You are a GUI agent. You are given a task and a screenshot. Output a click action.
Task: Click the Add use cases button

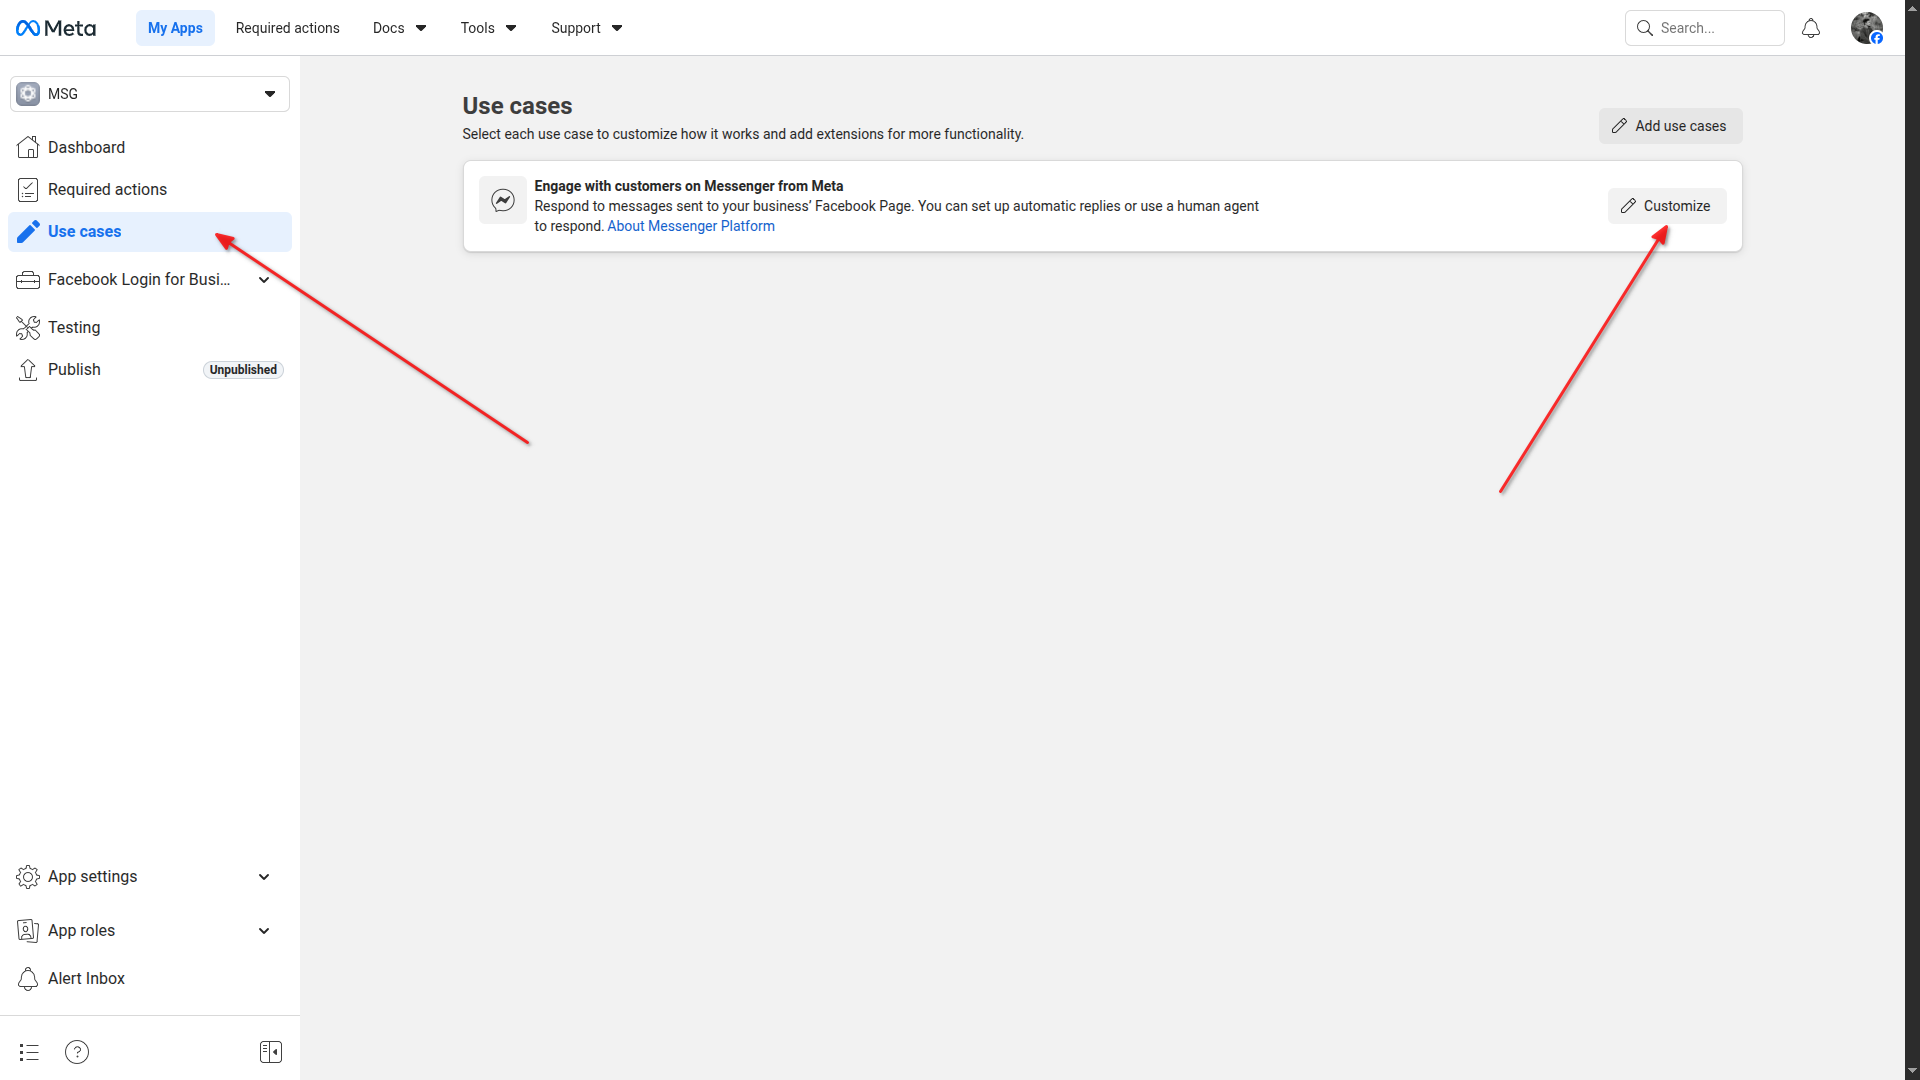(x=1670, y=126)
